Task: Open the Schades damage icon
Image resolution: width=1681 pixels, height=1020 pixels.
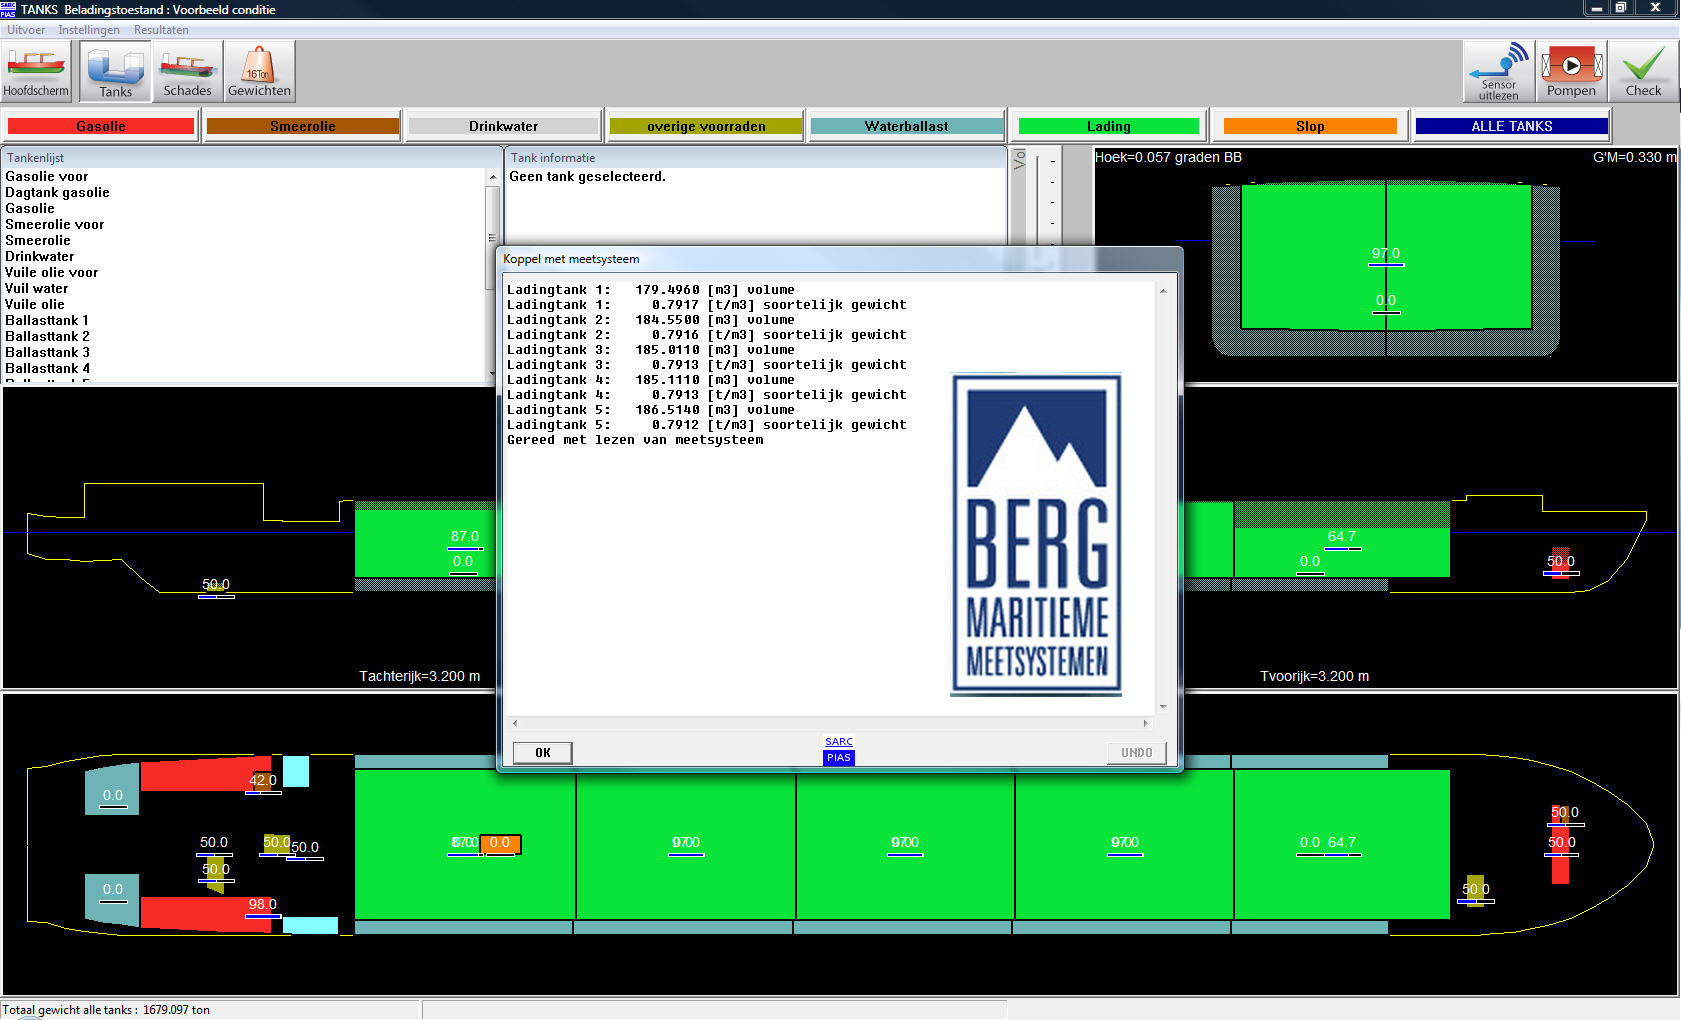Action: click(187, 71)
